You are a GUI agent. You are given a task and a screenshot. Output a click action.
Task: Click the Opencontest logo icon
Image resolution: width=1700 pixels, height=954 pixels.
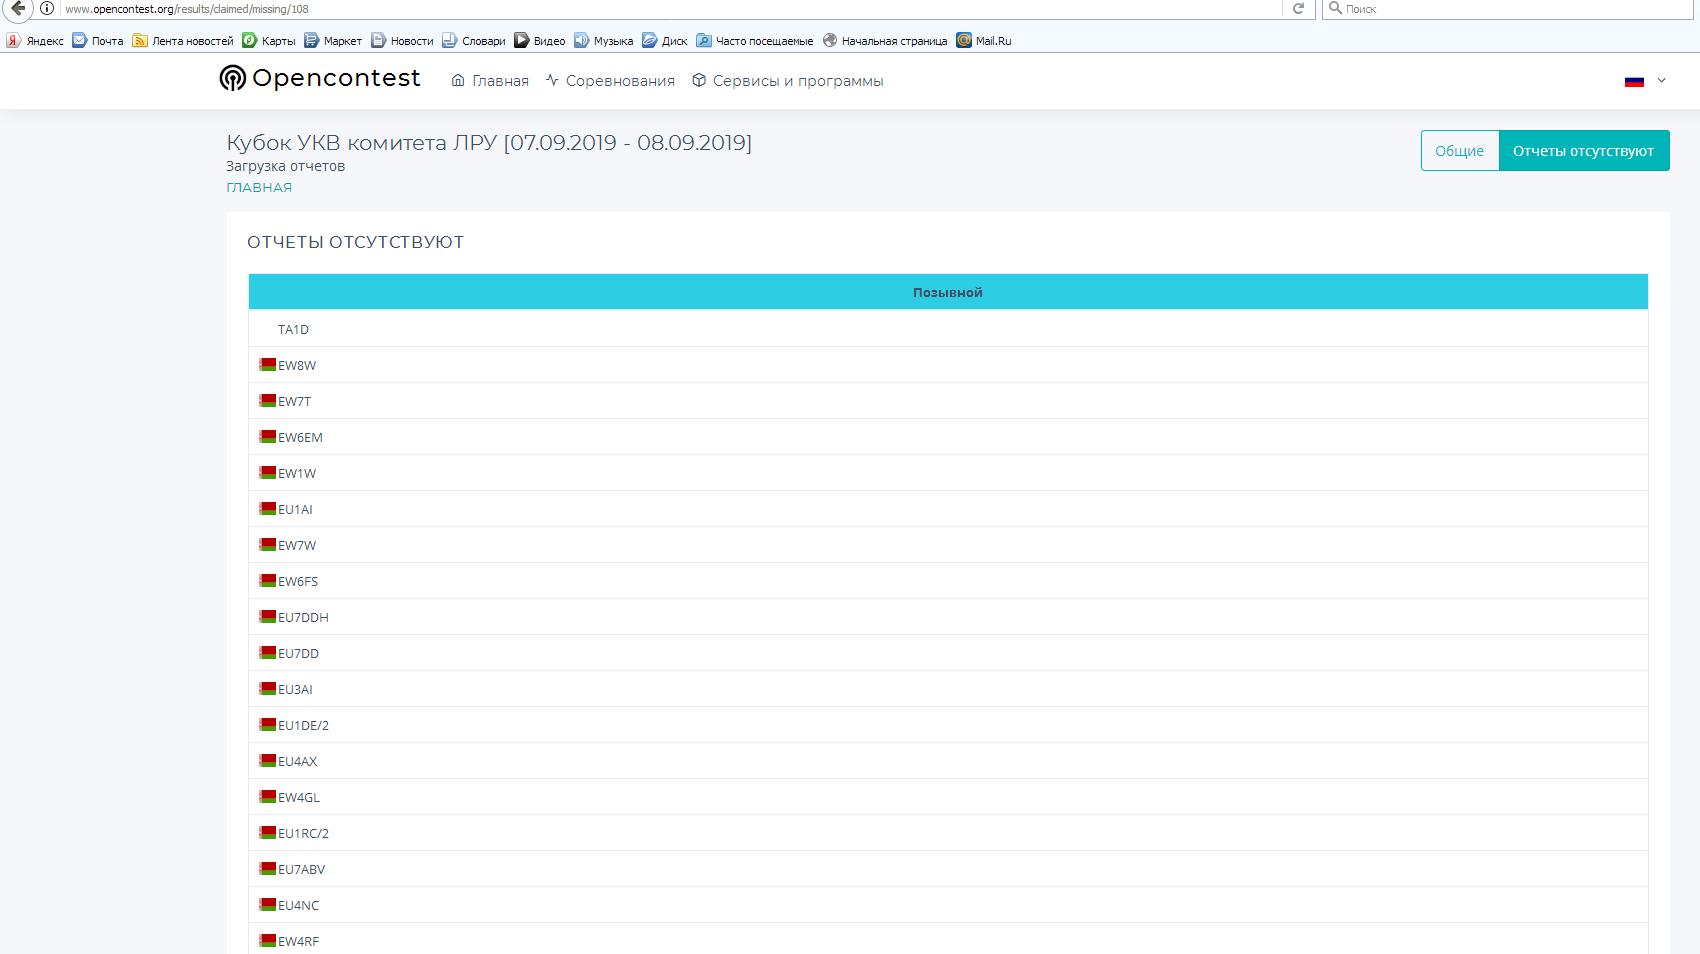pyautogui.click(x=232, y=79)
